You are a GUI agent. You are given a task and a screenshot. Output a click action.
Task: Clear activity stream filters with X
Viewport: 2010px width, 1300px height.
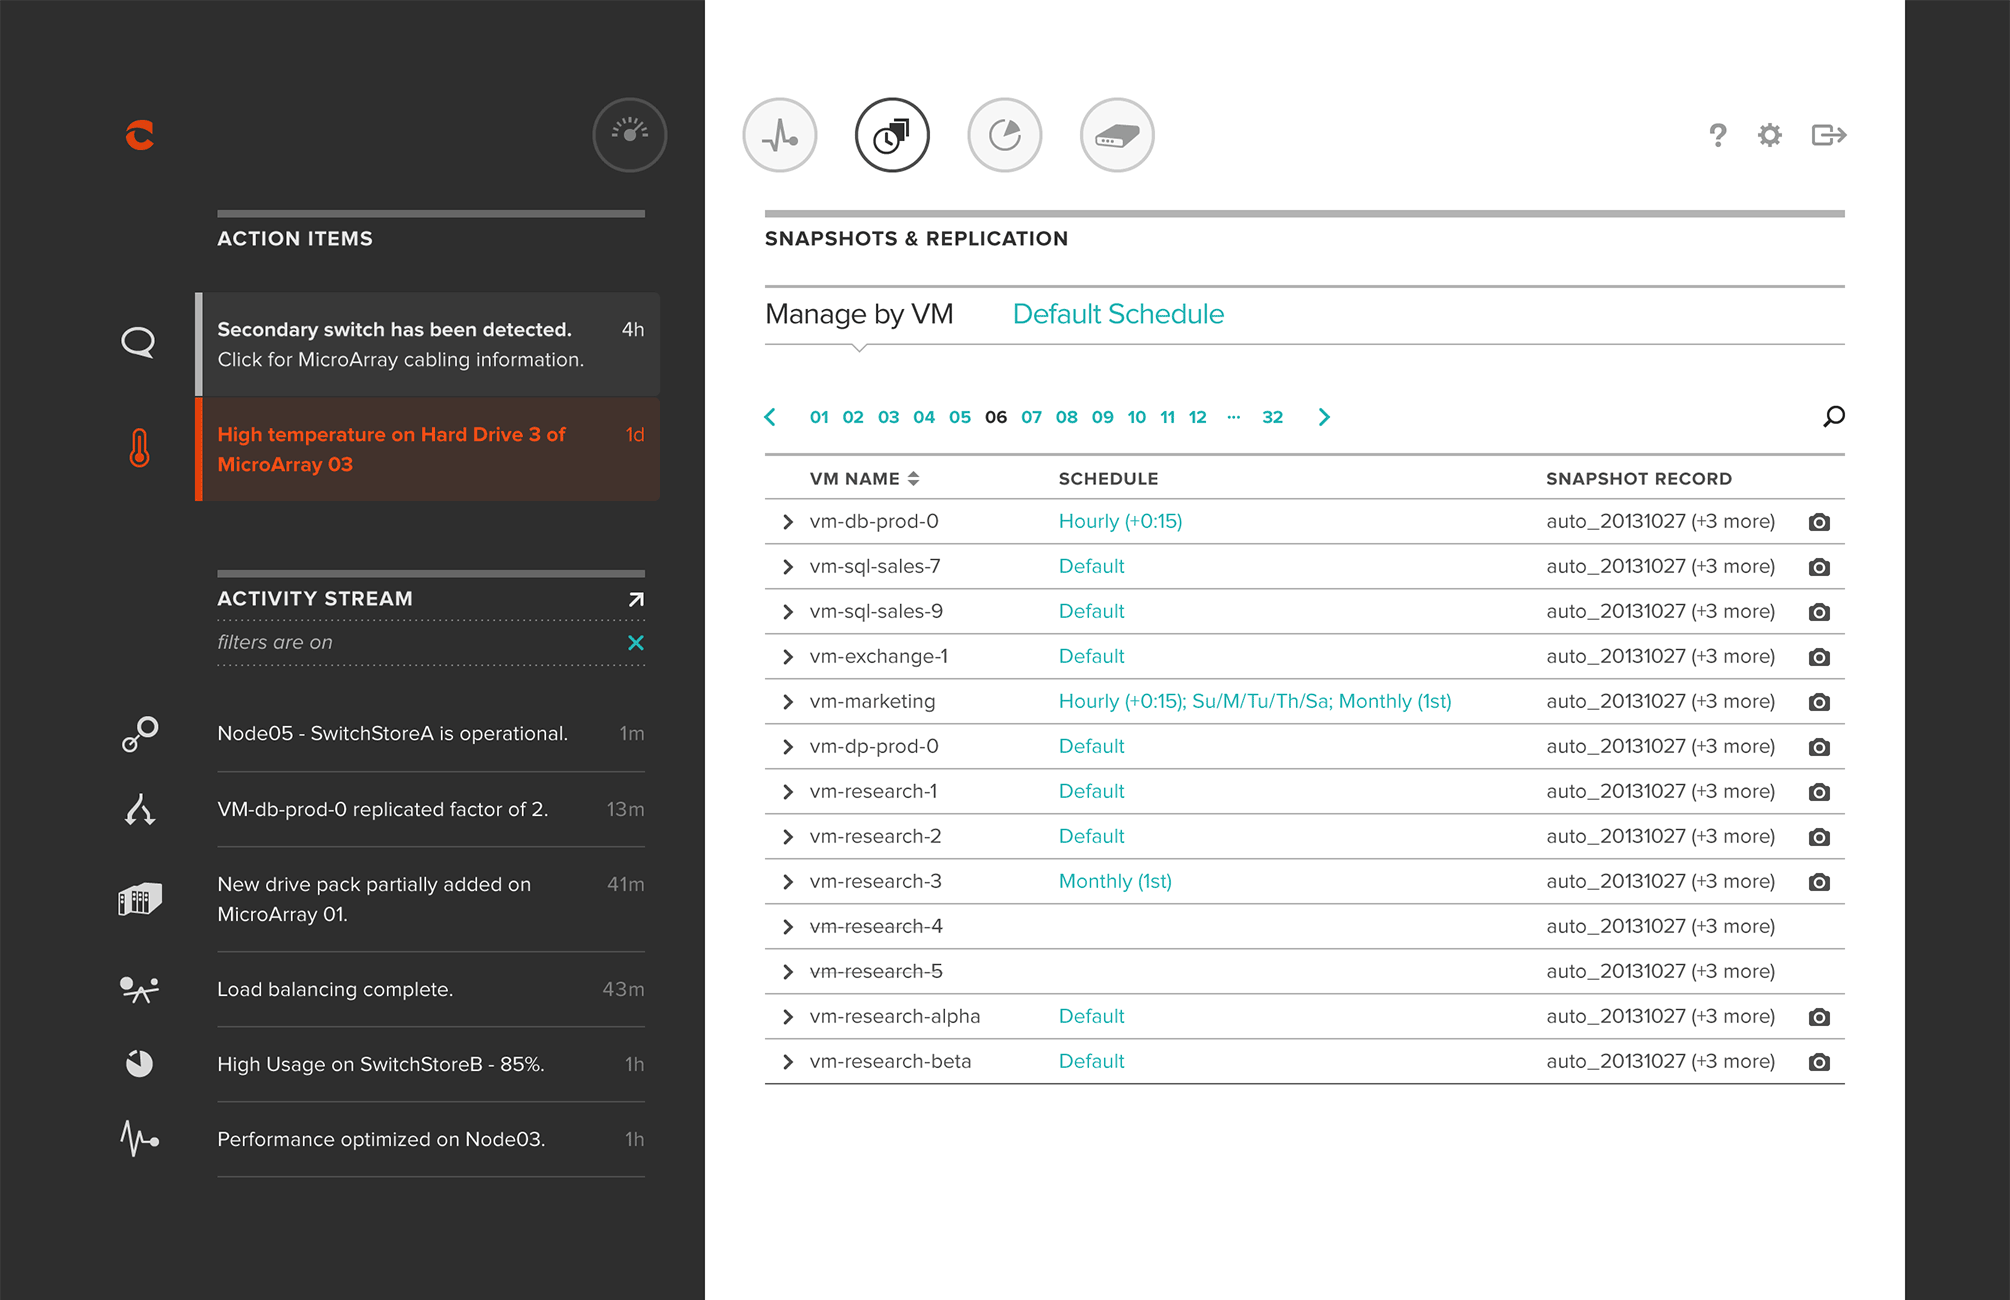635,643
